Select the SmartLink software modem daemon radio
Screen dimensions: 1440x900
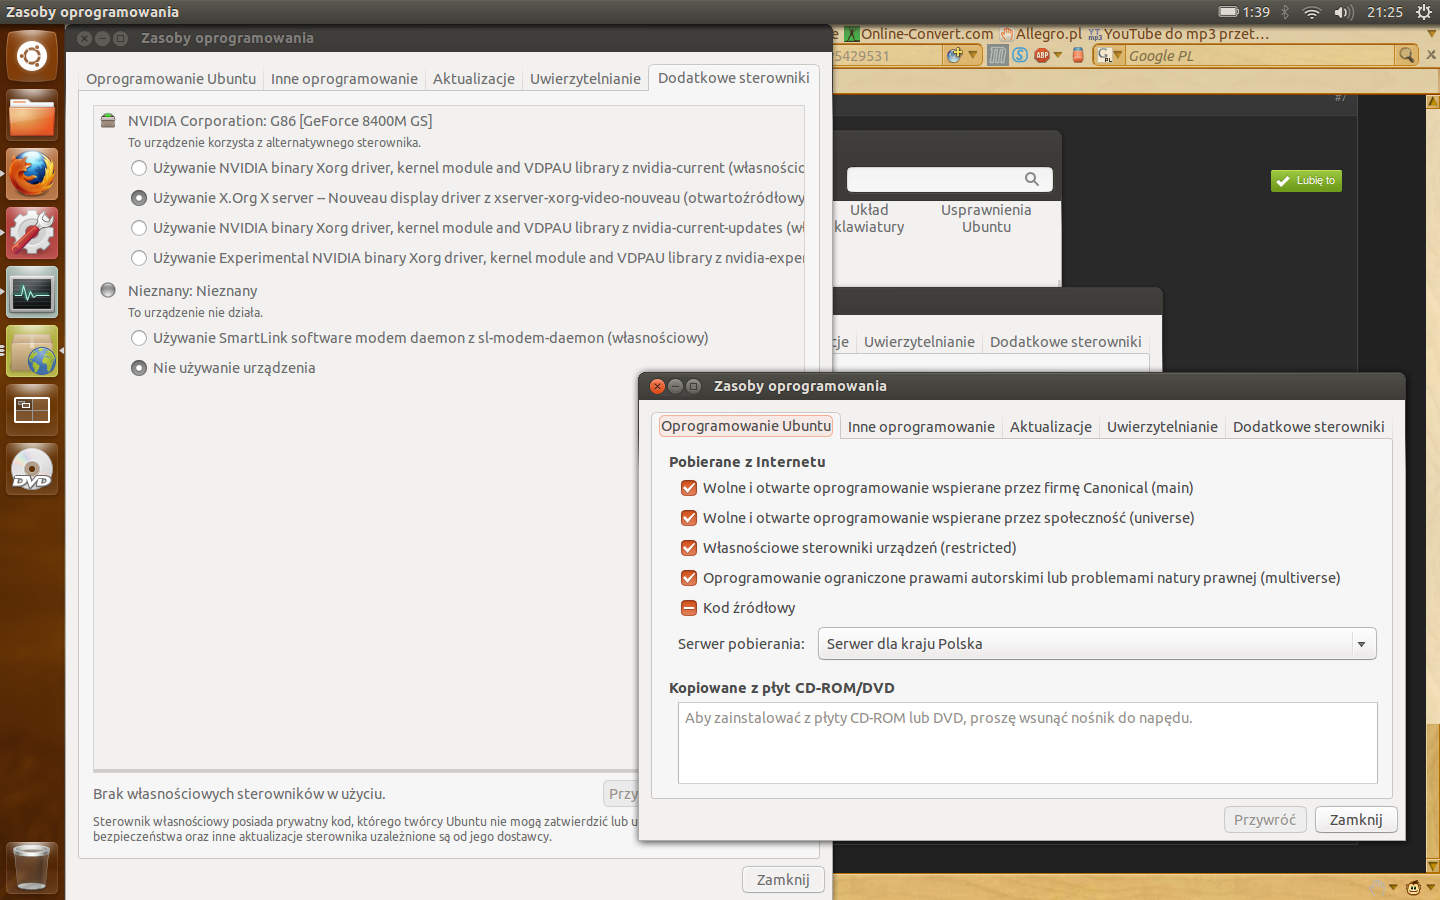[139, 338]
